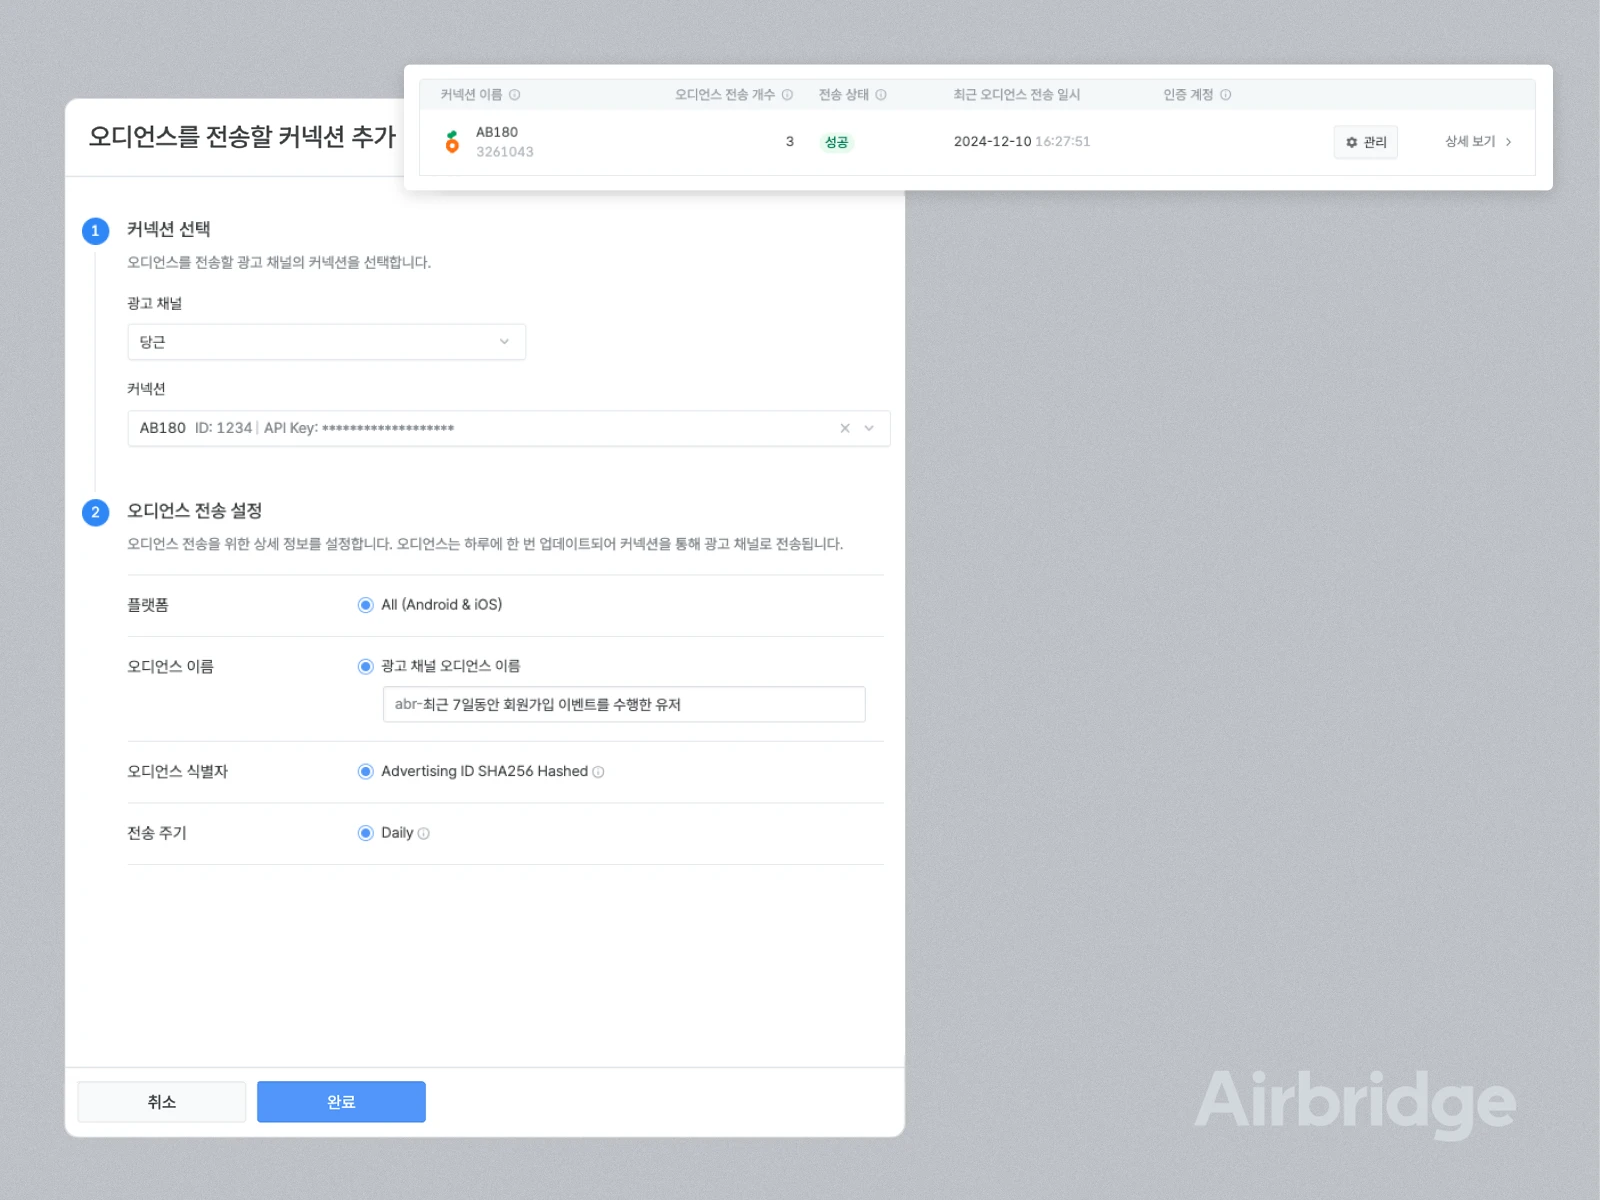Click info icon after Advertising ID SHA256 Hashed
The height and width of the screenshot is (1200, 1600).
point(598,772)
